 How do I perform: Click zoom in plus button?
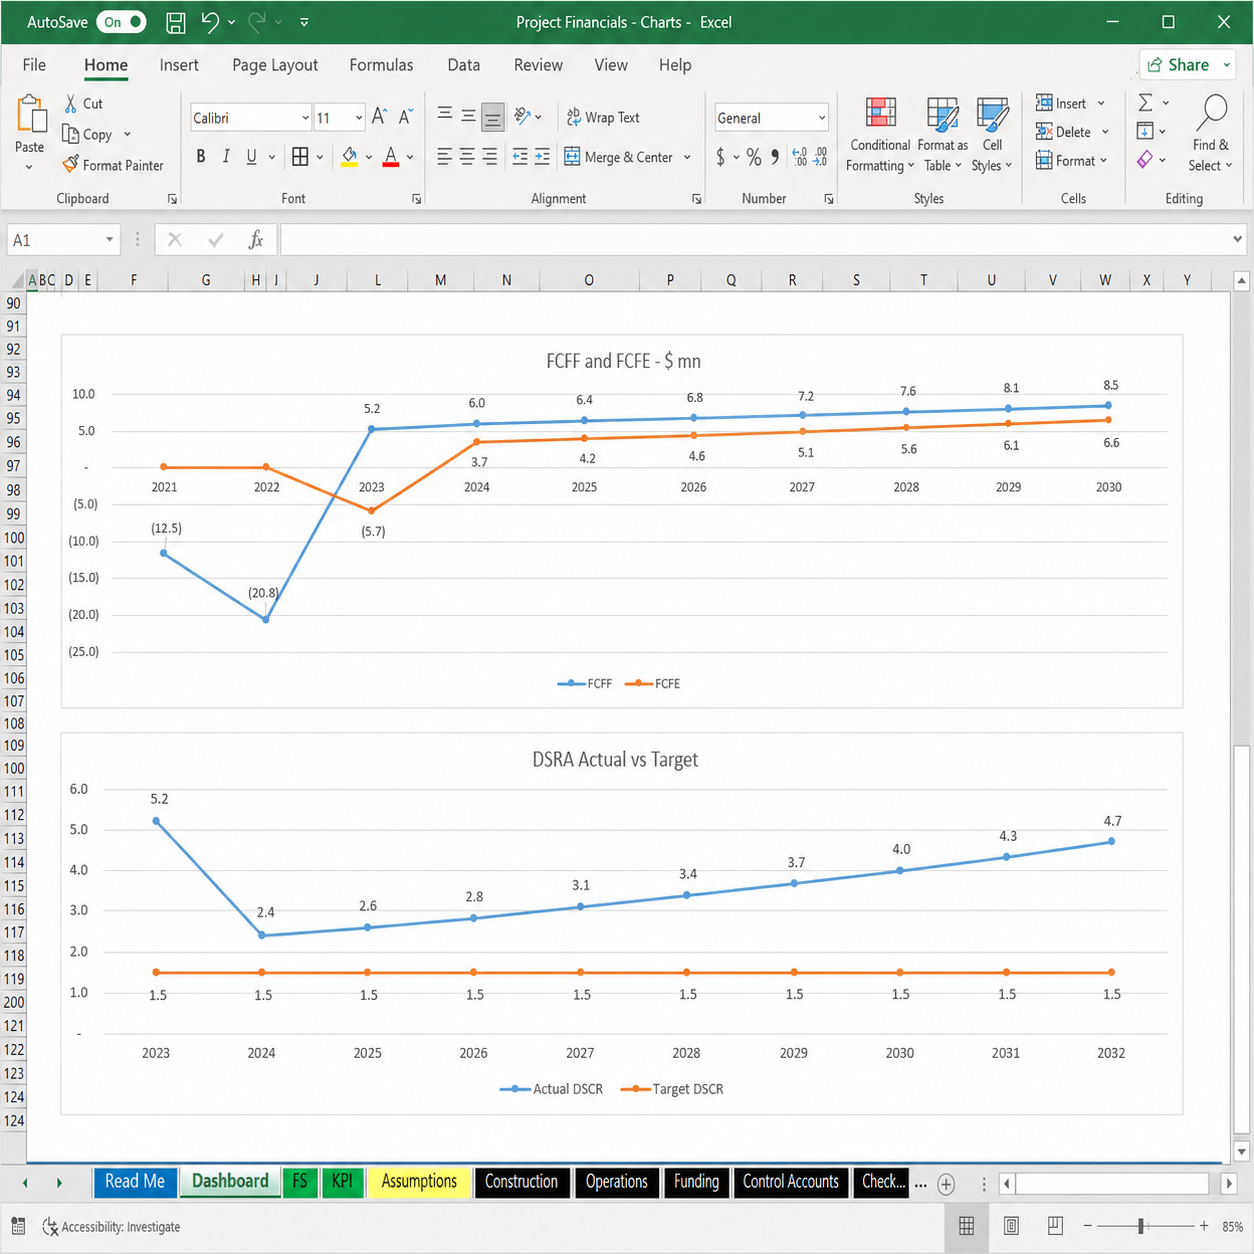1204,1226
